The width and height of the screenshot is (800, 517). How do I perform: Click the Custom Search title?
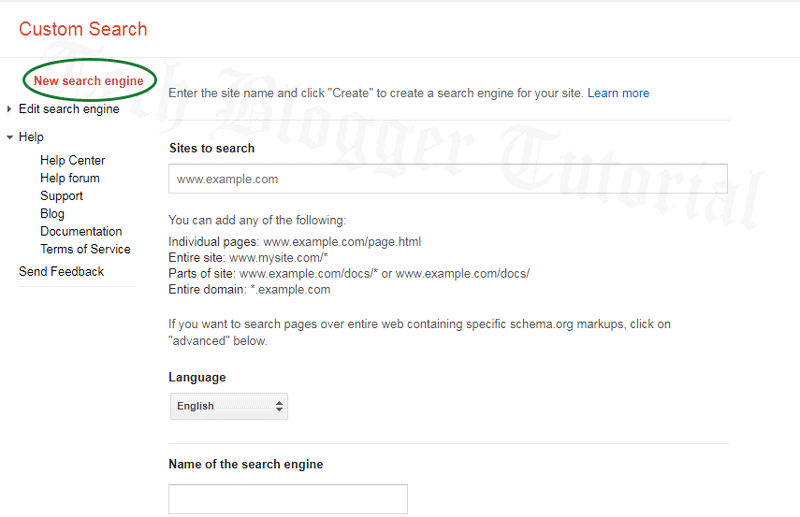(83, 29)
